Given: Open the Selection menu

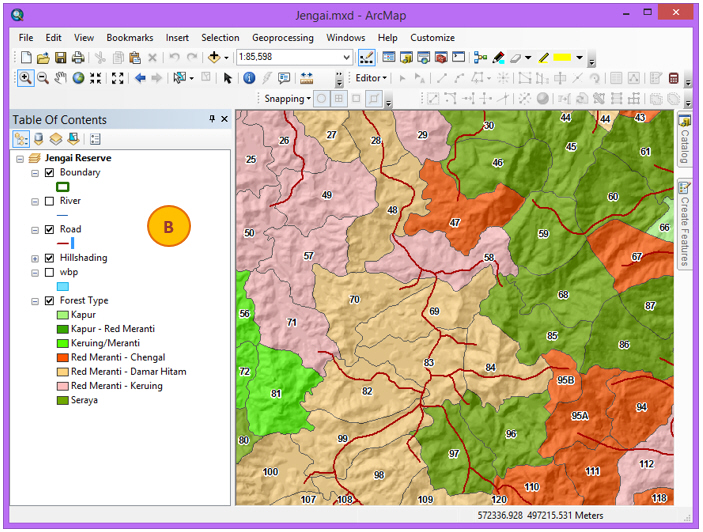Looking at the screenshot, I should click(x=220, y=38).
